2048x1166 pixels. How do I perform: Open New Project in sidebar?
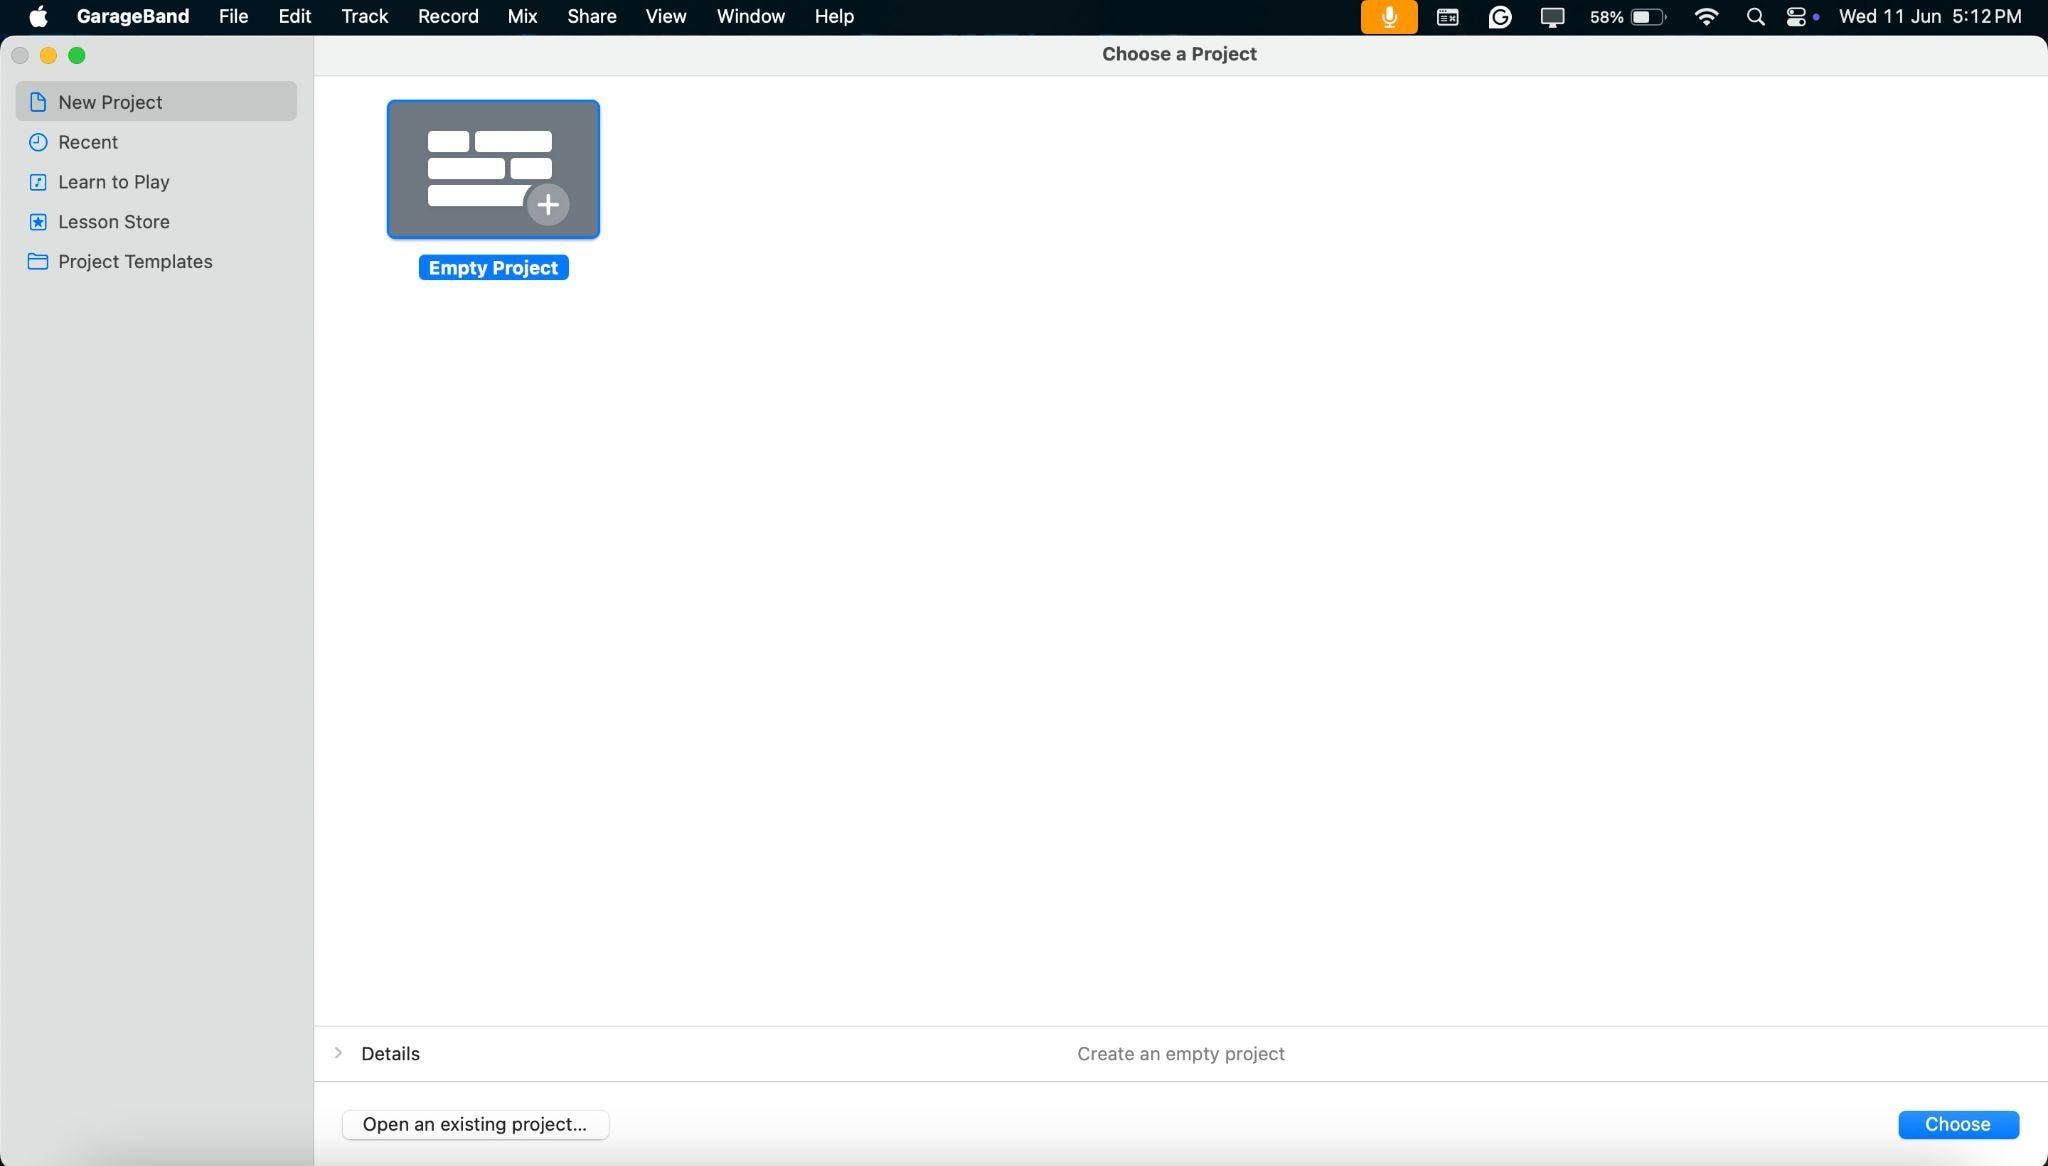coord(156,102)
